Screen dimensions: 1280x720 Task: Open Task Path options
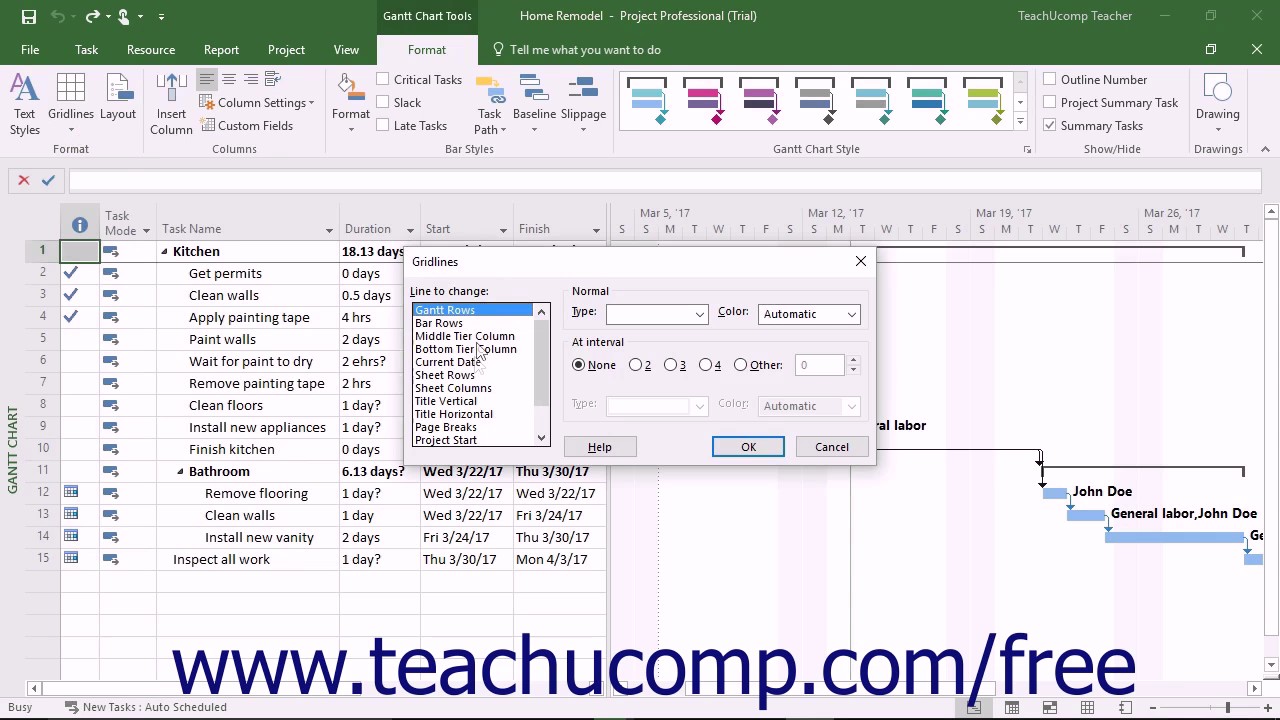coord(490,104)
